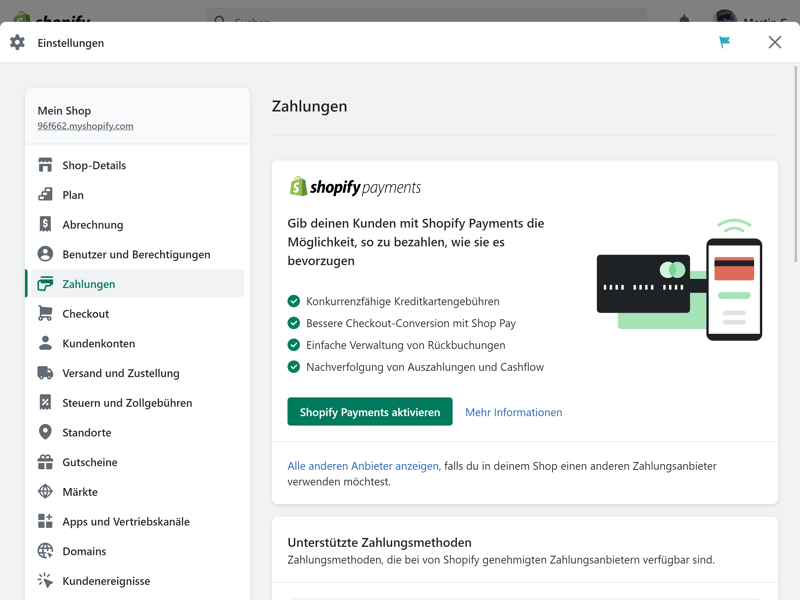Click the flag icon in header
This screenshot has height=600, width=800.
724,42
